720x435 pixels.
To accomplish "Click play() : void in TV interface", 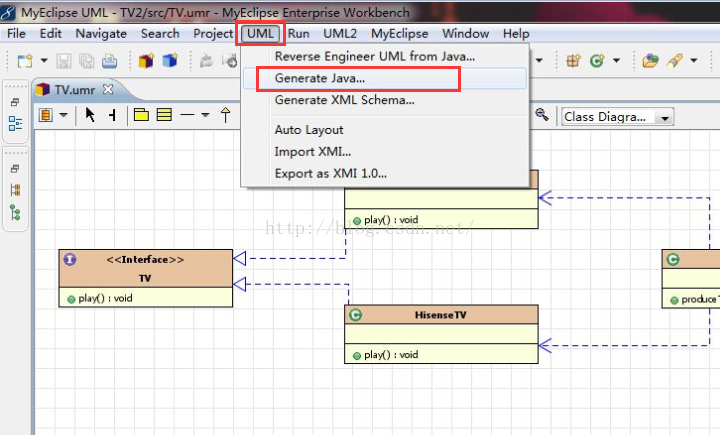I will 105,299.
